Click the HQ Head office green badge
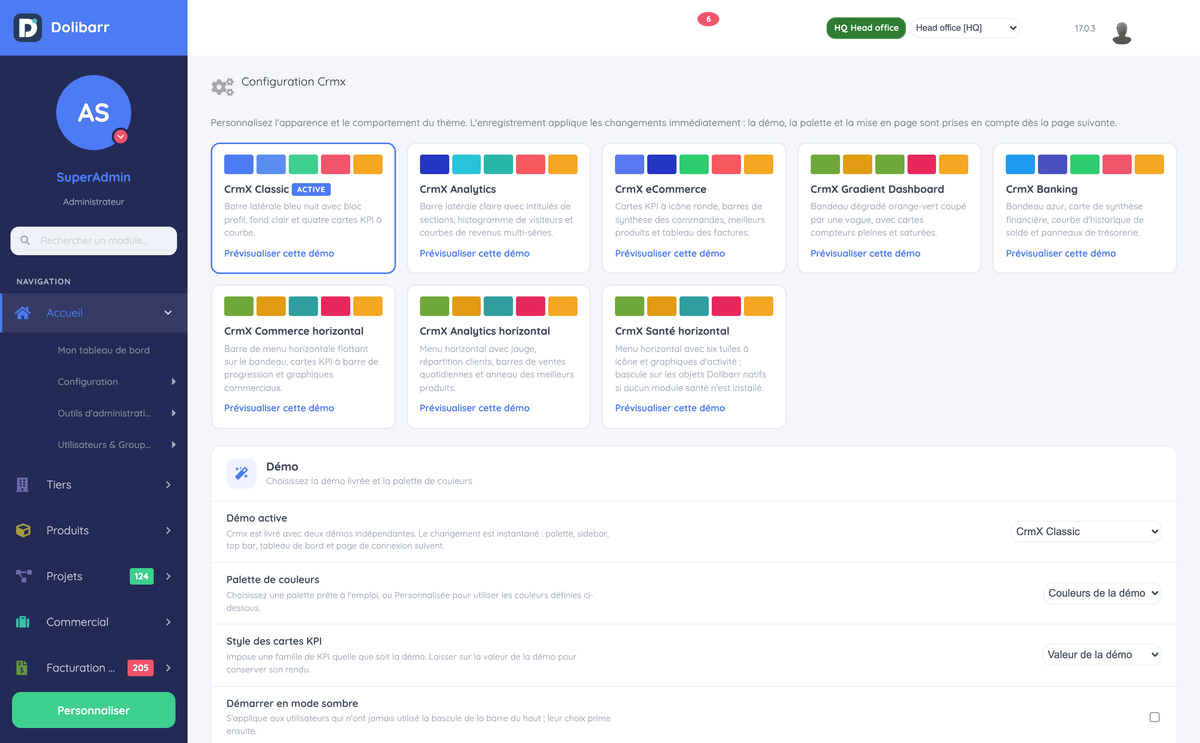This screenshot has height=743, width=1200. (866, 28)
